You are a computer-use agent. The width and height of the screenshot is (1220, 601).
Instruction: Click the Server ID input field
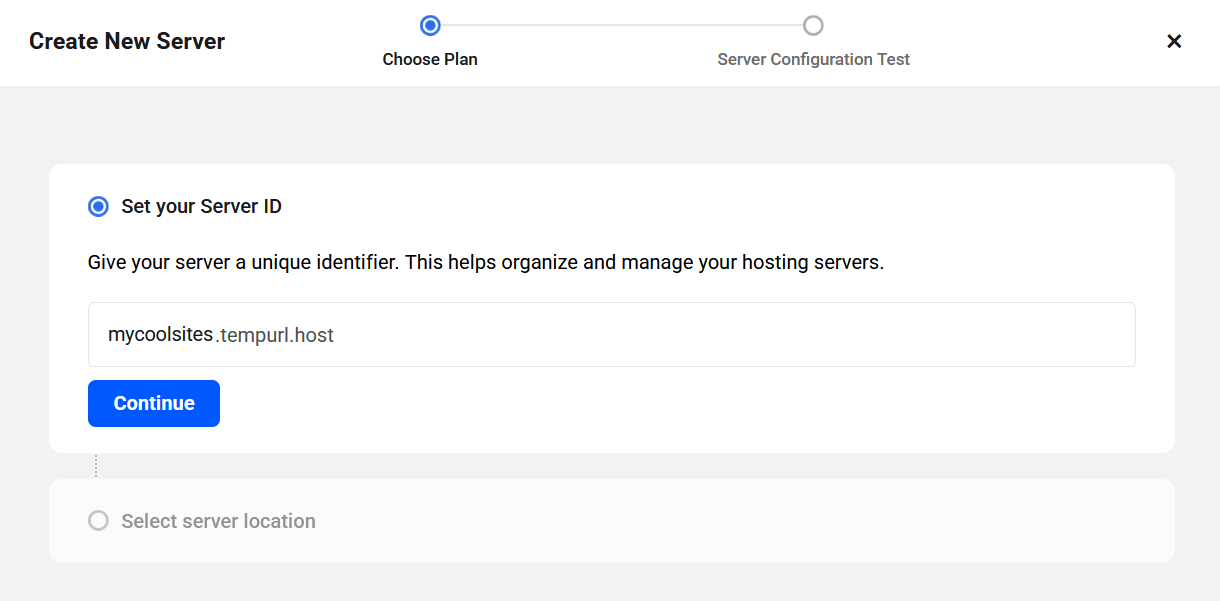pyautogui.click(x=612, y=335)
